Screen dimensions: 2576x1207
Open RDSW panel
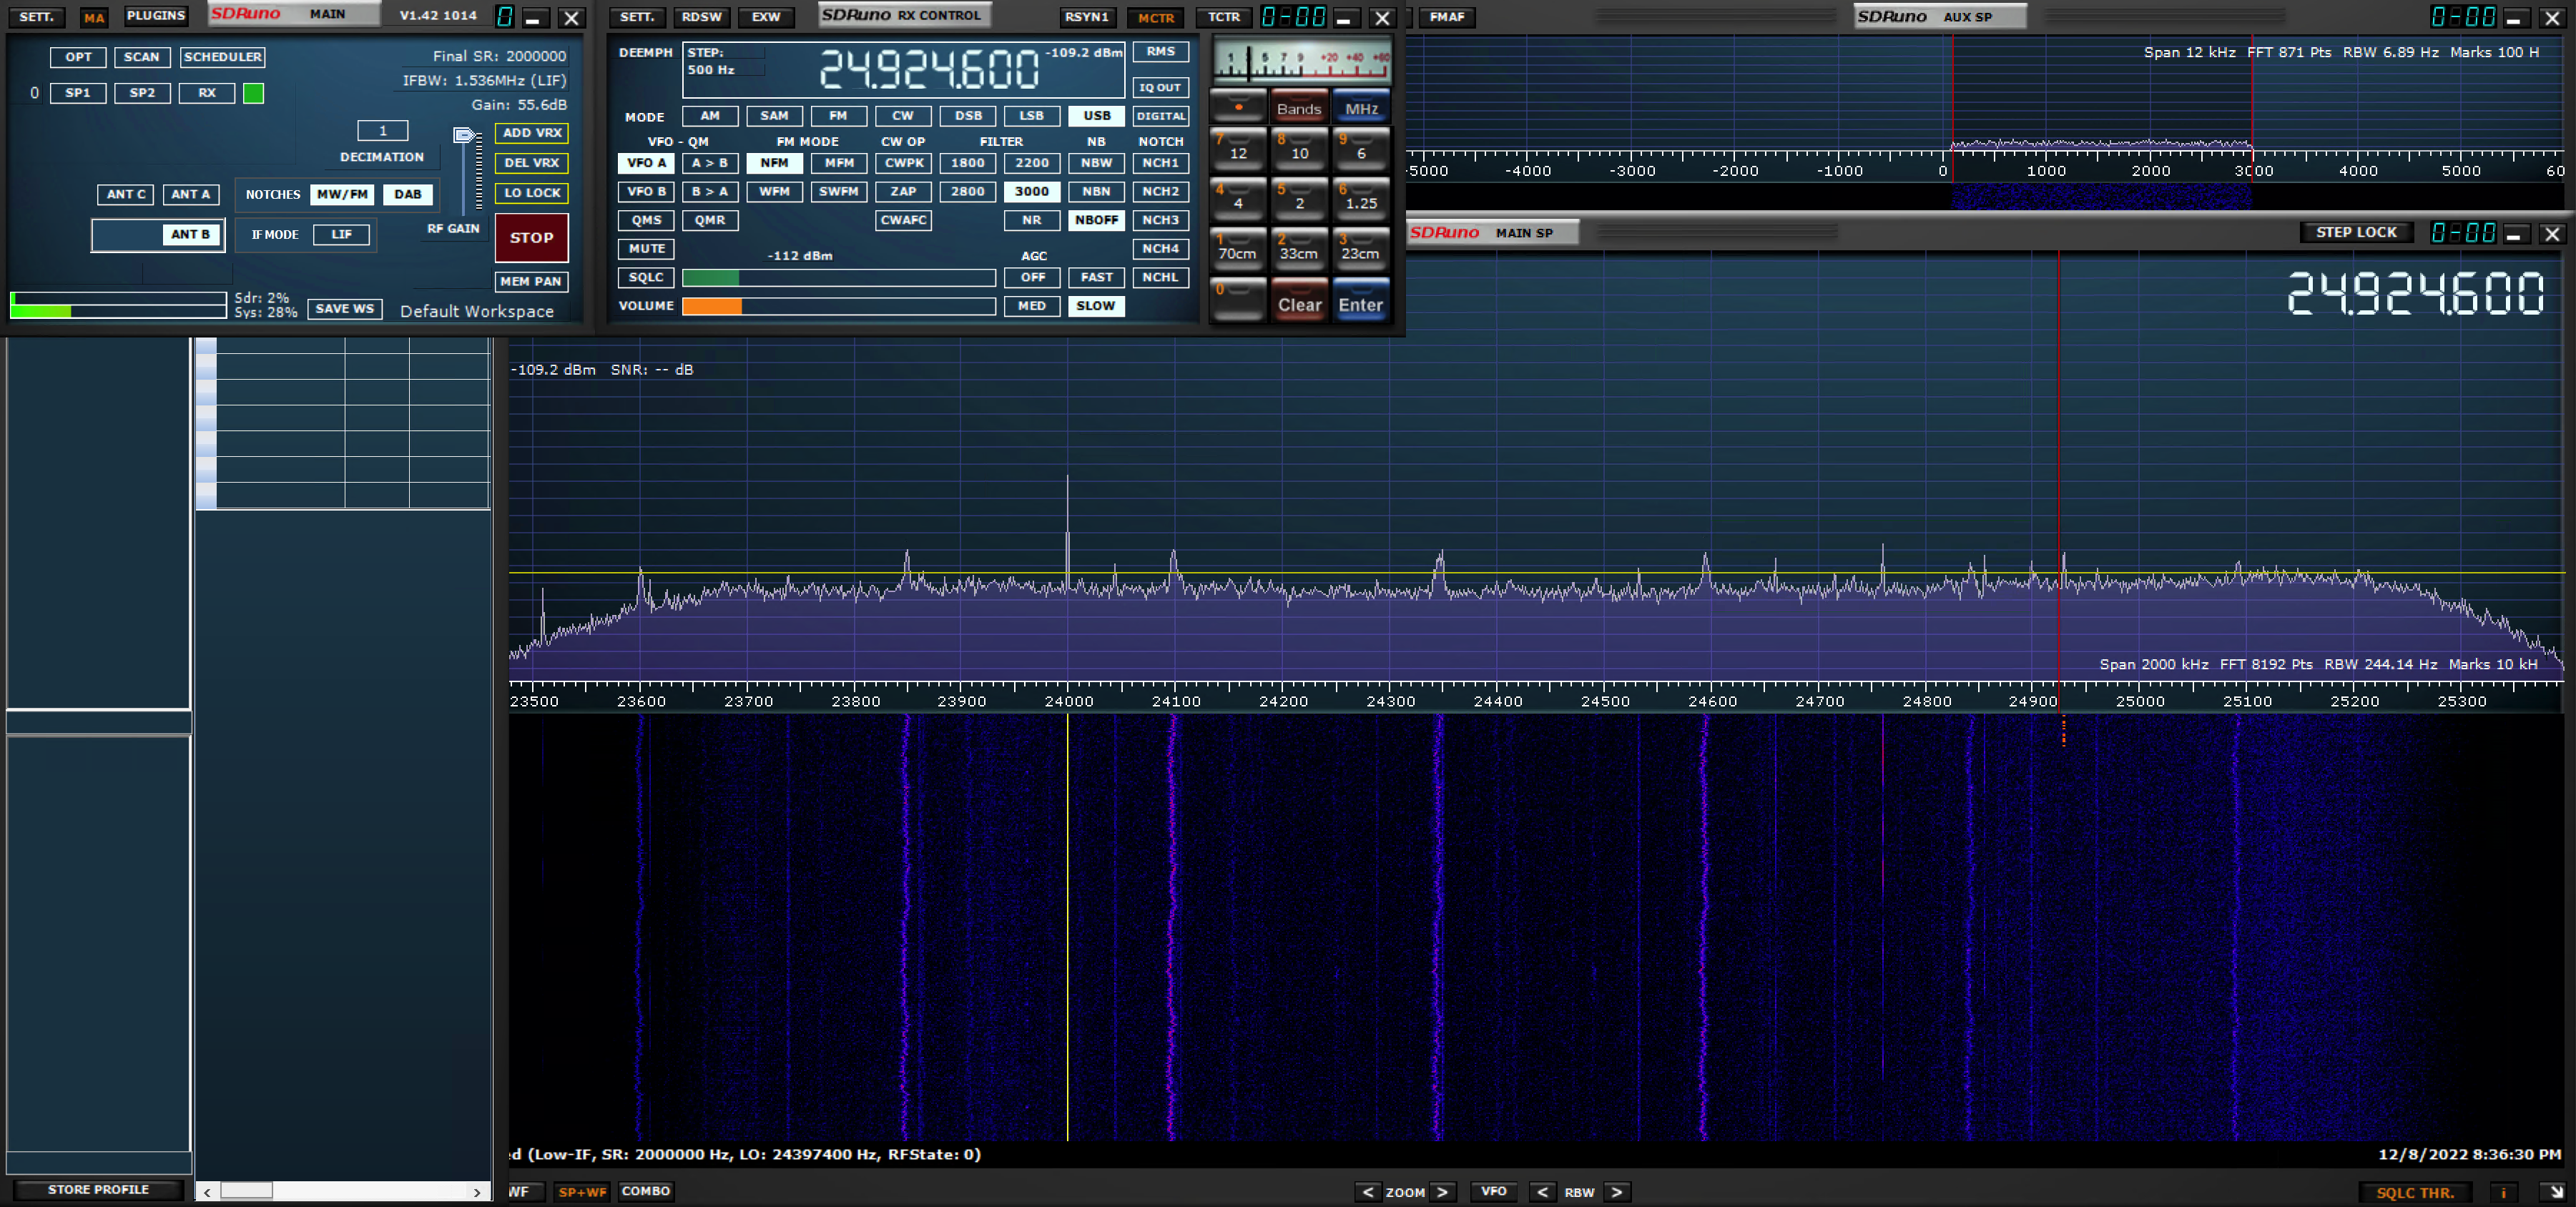(701, 17)
